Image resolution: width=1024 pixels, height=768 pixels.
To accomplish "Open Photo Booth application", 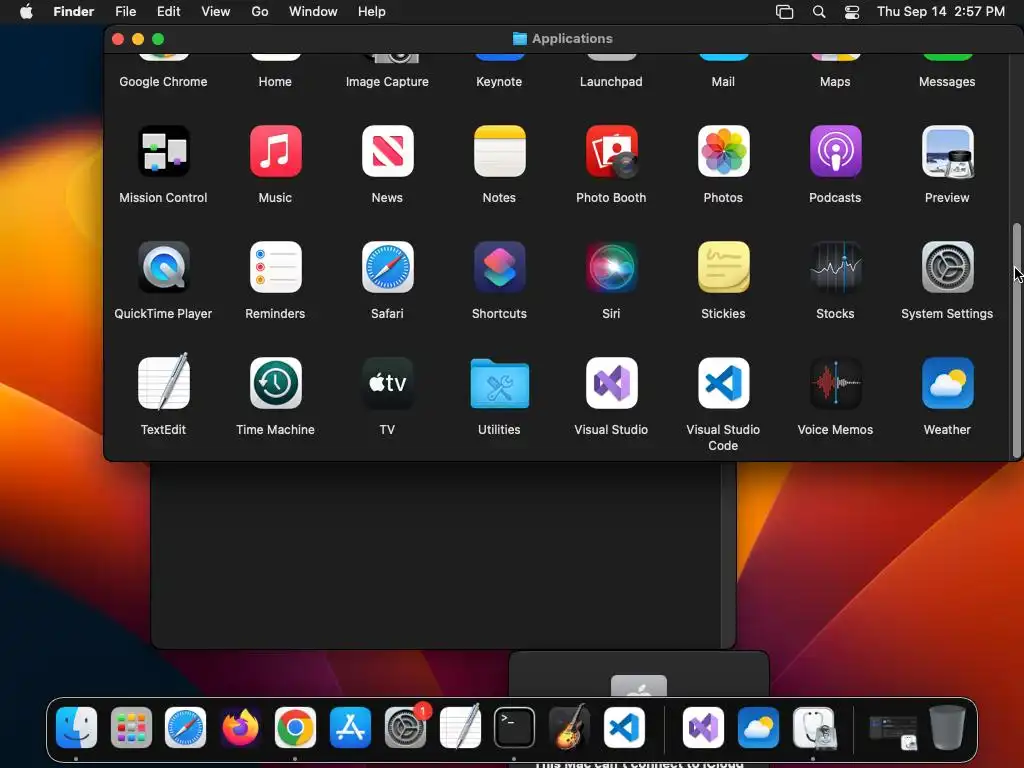I will (x=611, y=152).
